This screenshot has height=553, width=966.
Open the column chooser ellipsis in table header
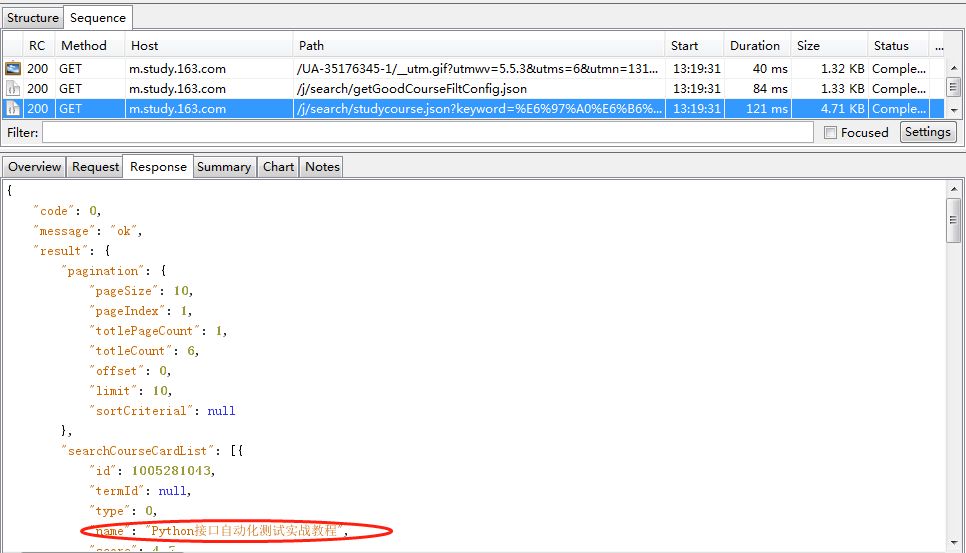939,46
